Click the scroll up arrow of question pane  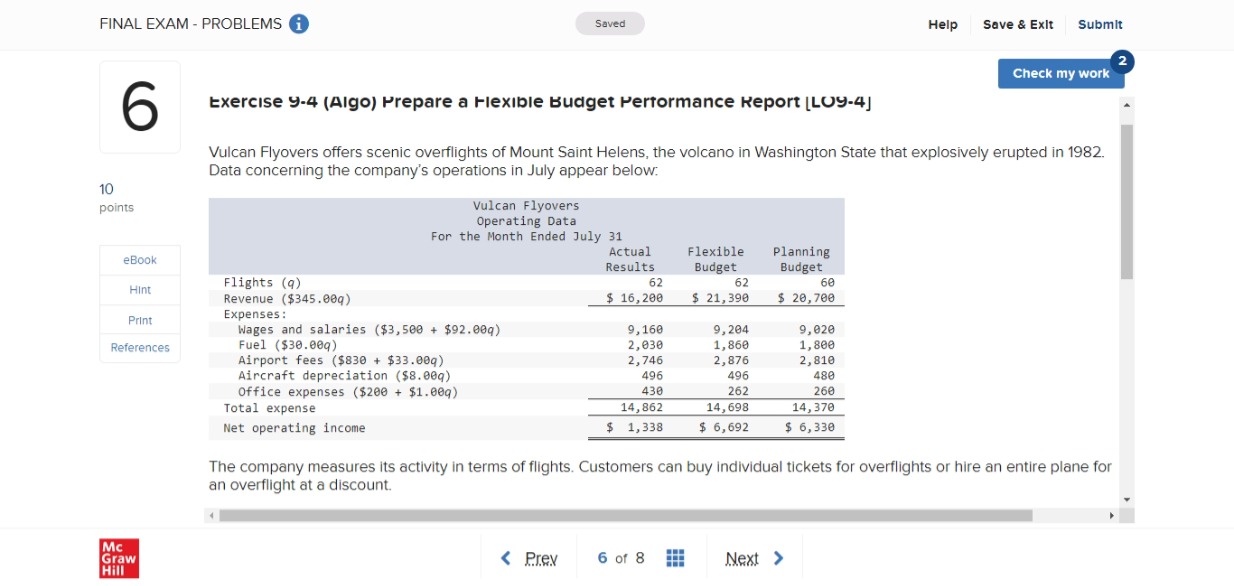coord(1129,104)
